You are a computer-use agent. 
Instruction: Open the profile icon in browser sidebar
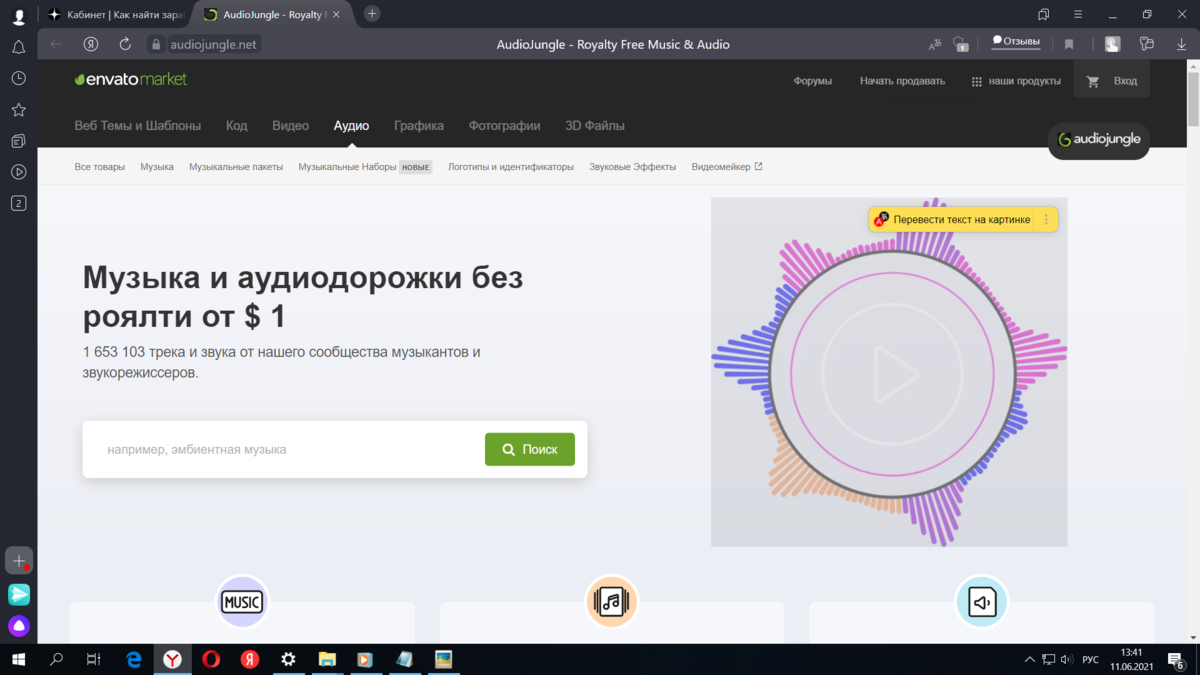[18, 16]
